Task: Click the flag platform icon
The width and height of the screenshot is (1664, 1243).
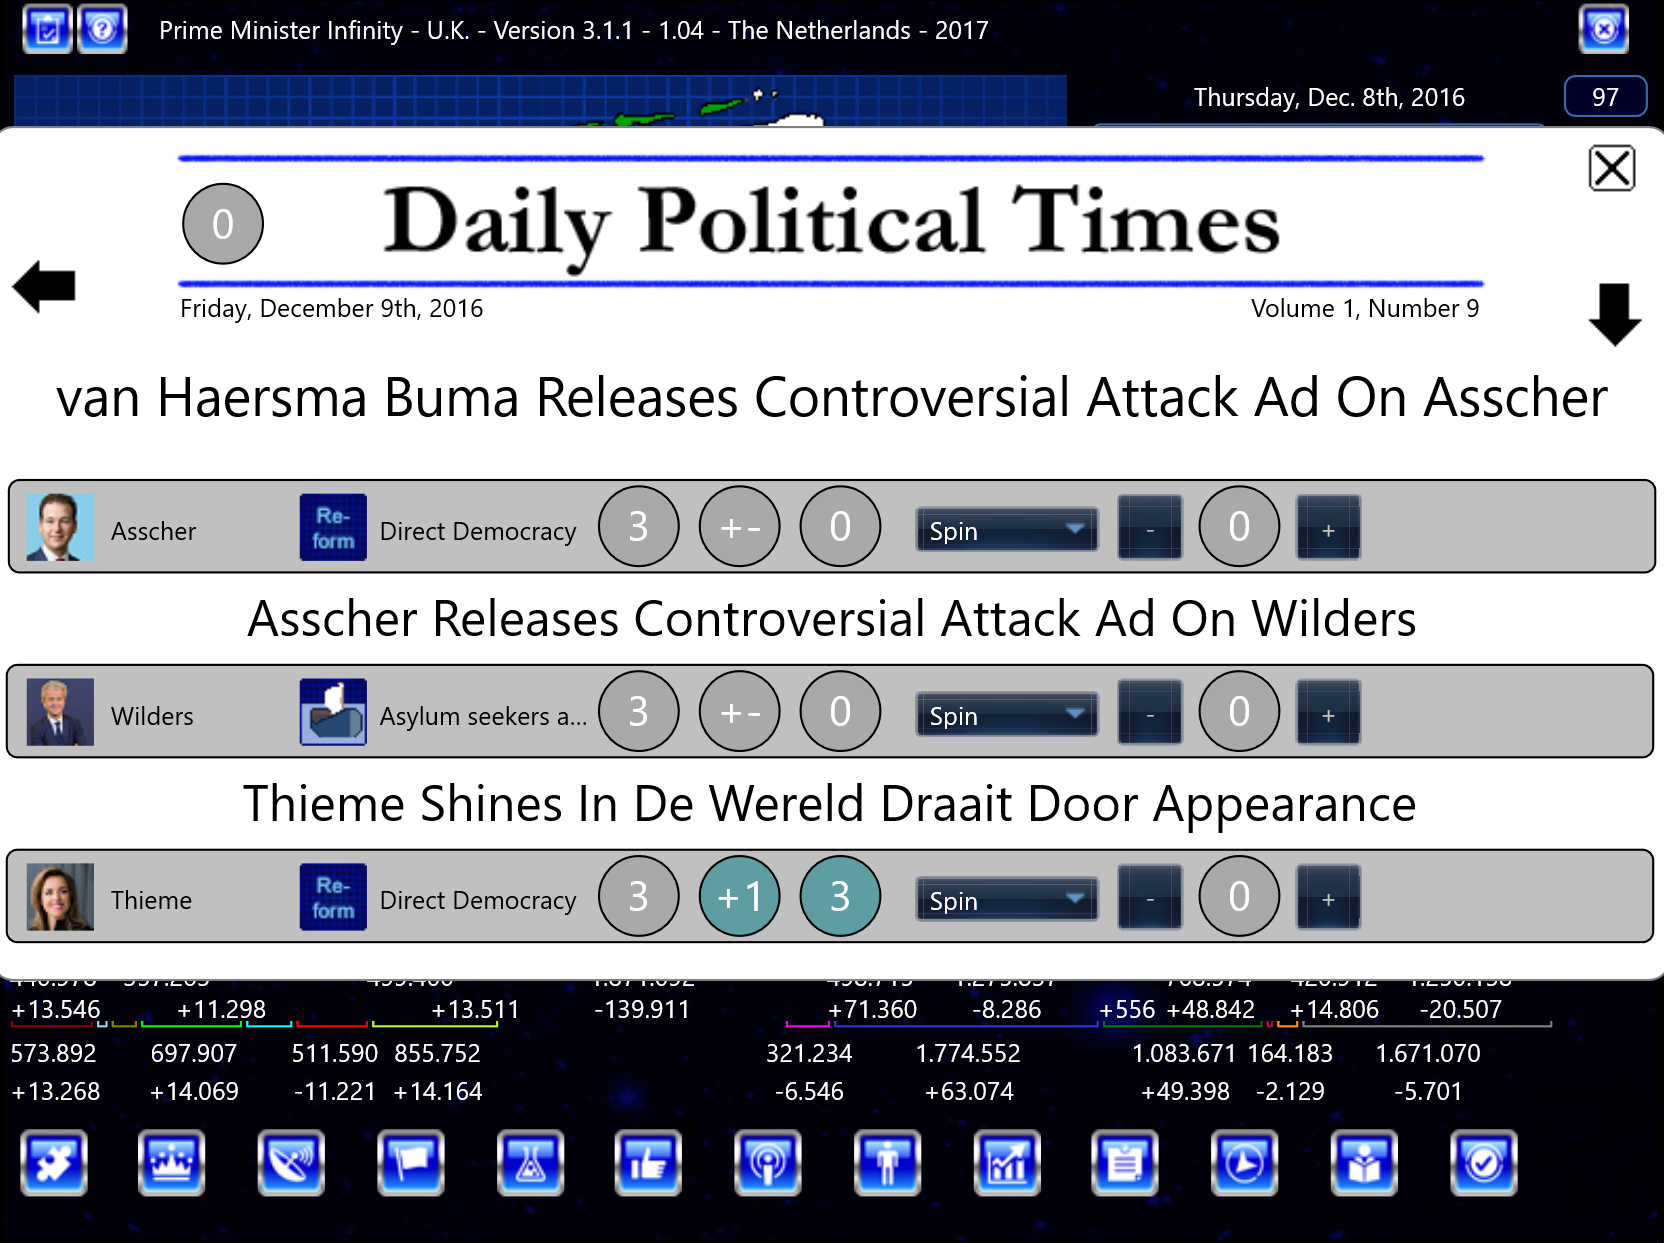Action: (x=411, y=1163)
